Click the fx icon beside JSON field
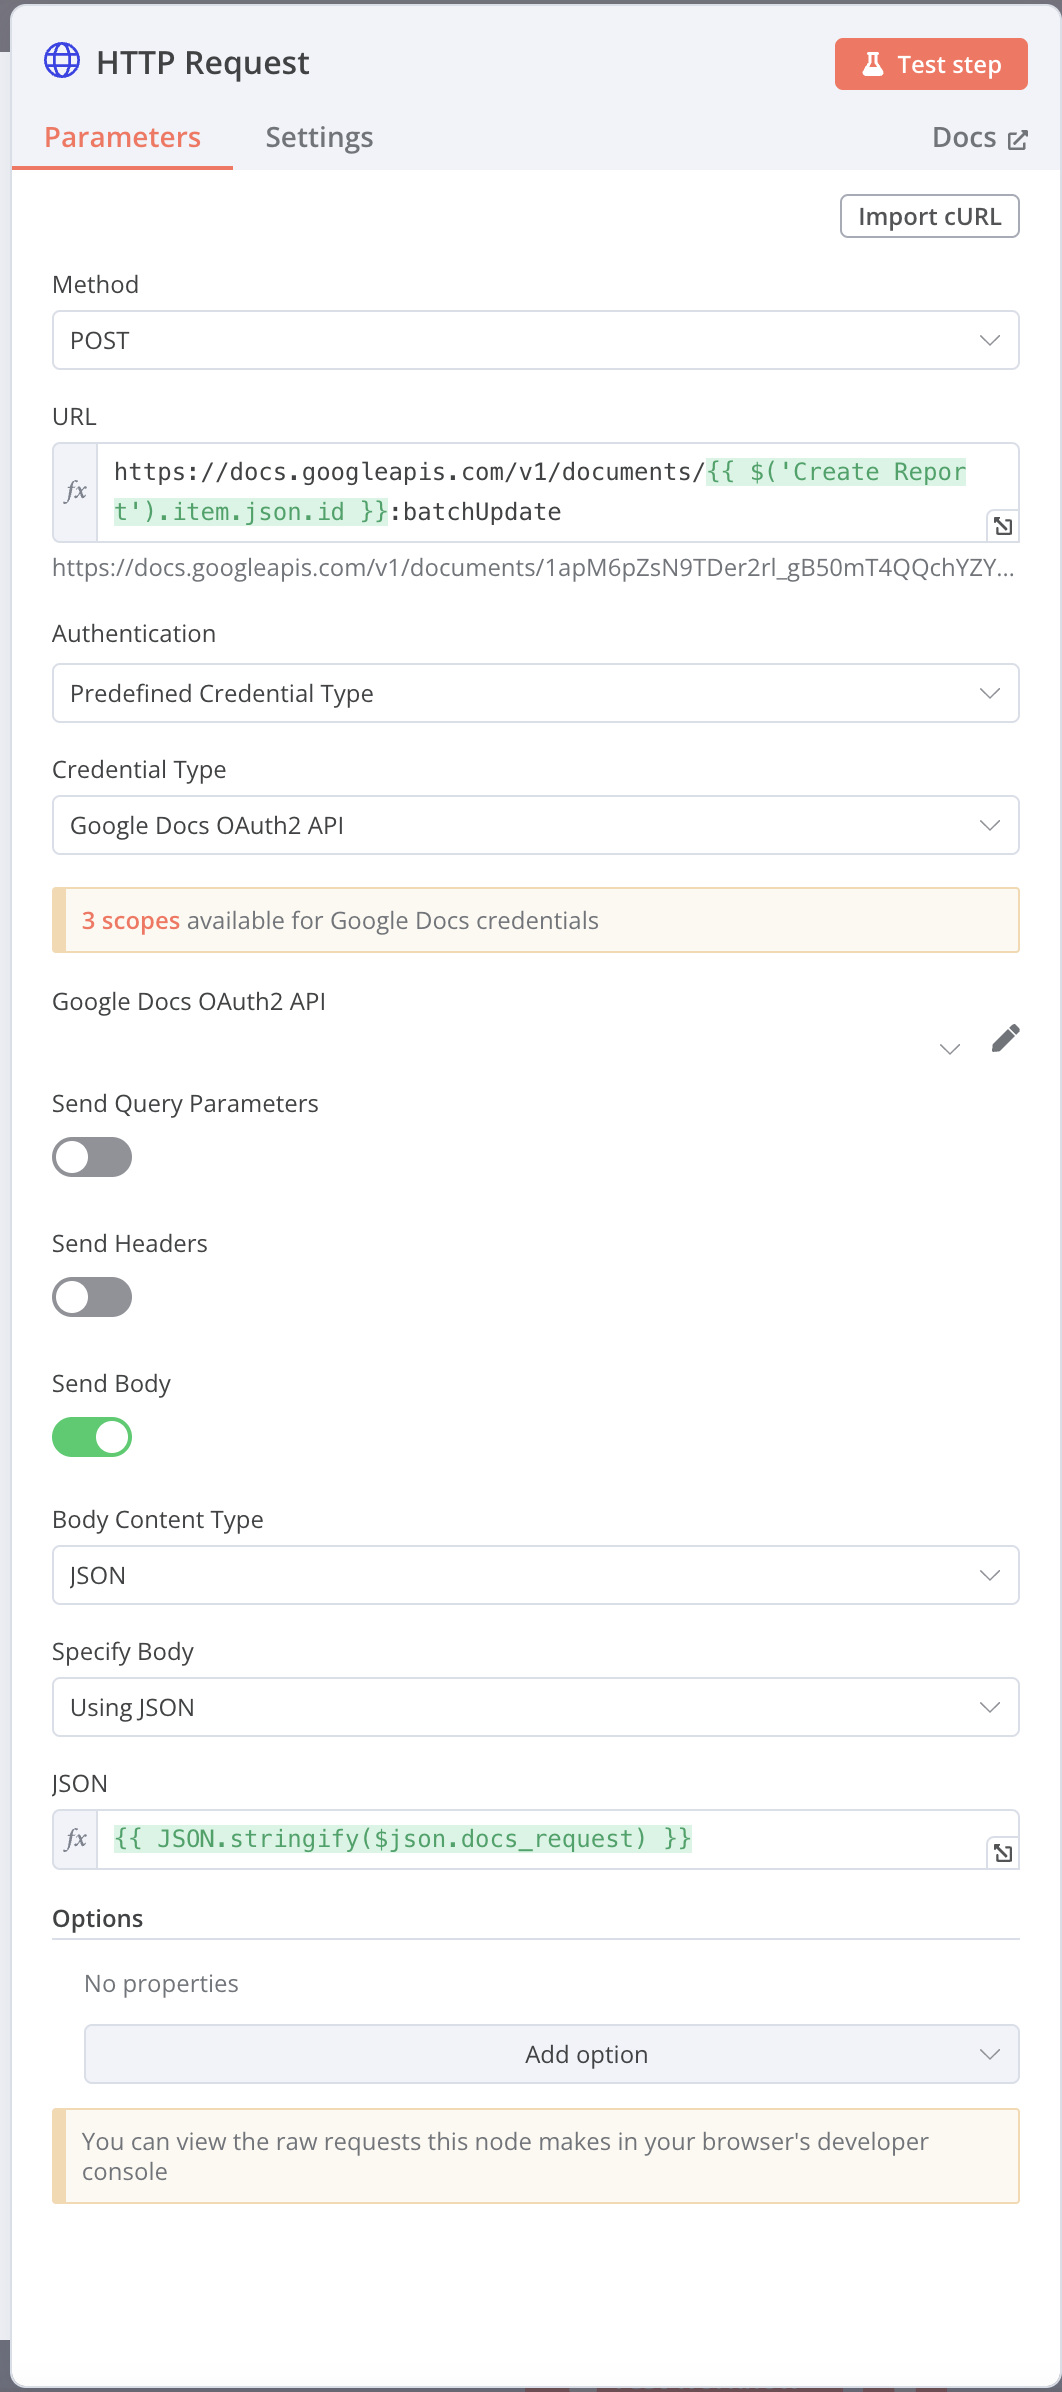This screenshot has width=1062, height=2392. 76,1839
